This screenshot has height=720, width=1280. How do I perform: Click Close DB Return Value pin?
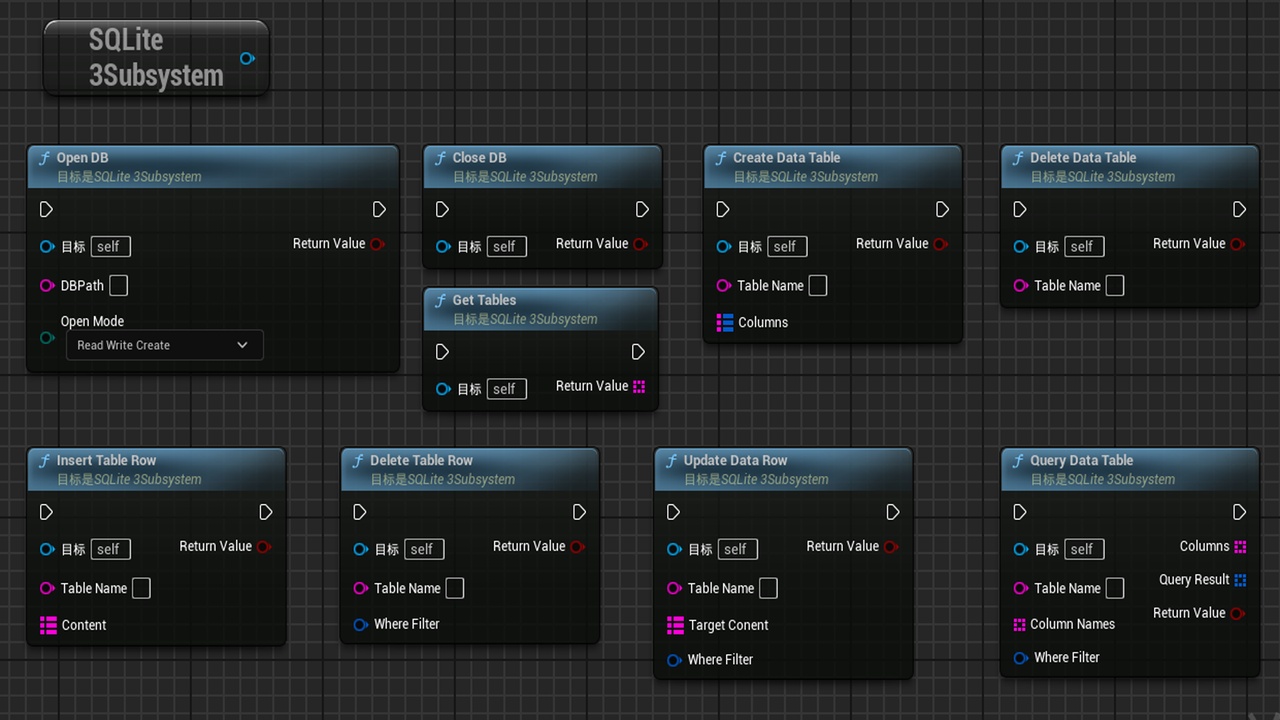click(x=640, y=244)
